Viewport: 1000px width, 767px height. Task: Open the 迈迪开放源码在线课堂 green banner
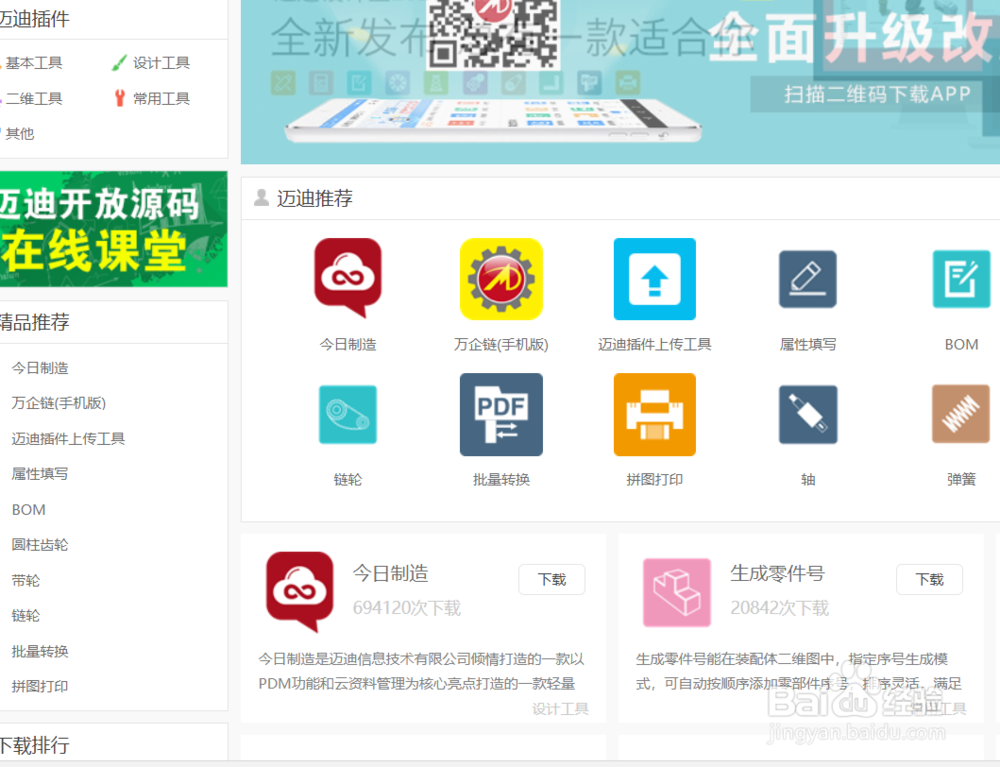113,229
